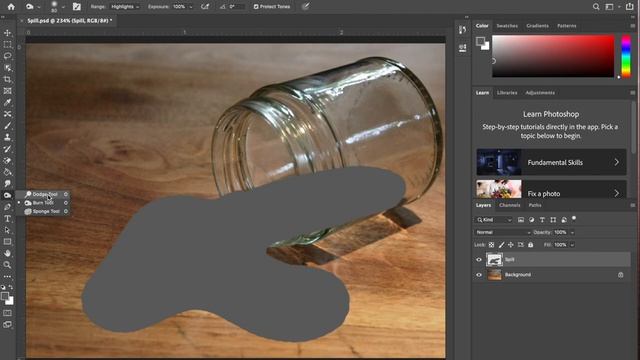Toggle lock position
The width and height of the screenshot is (640, 360).
coord(511,245)
